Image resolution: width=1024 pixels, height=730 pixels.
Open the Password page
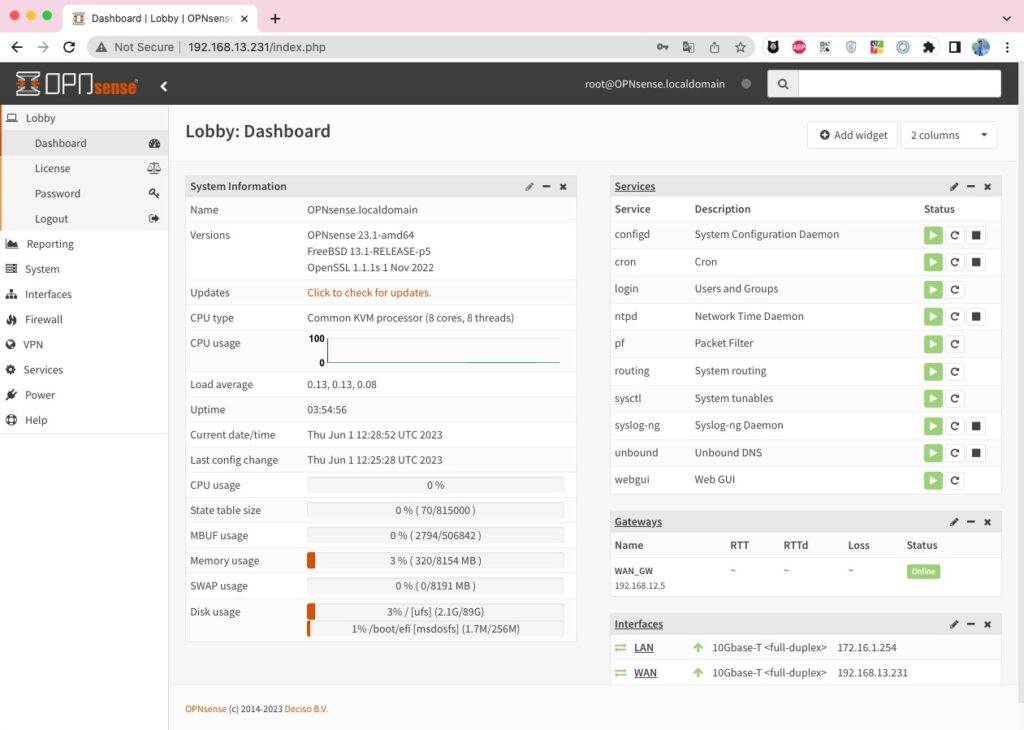click(84, 194)
